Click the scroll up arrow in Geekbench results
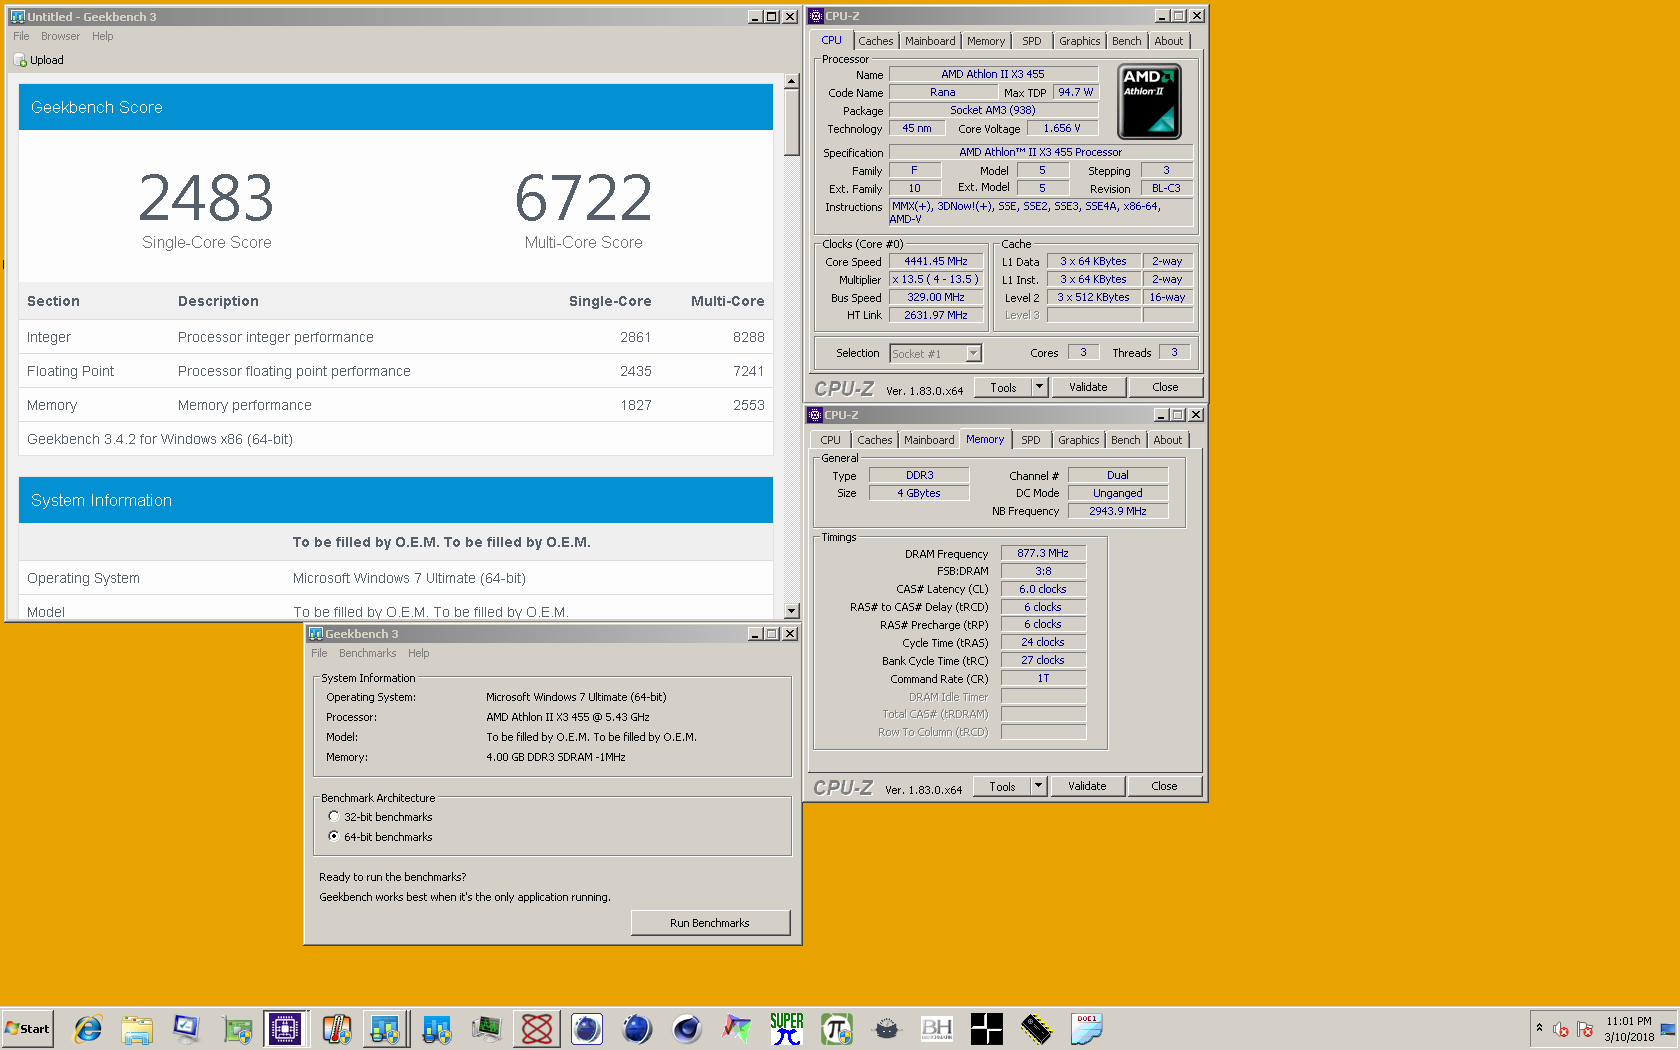Screen dimensions: 1680x1050 click(x=792, y=82)
